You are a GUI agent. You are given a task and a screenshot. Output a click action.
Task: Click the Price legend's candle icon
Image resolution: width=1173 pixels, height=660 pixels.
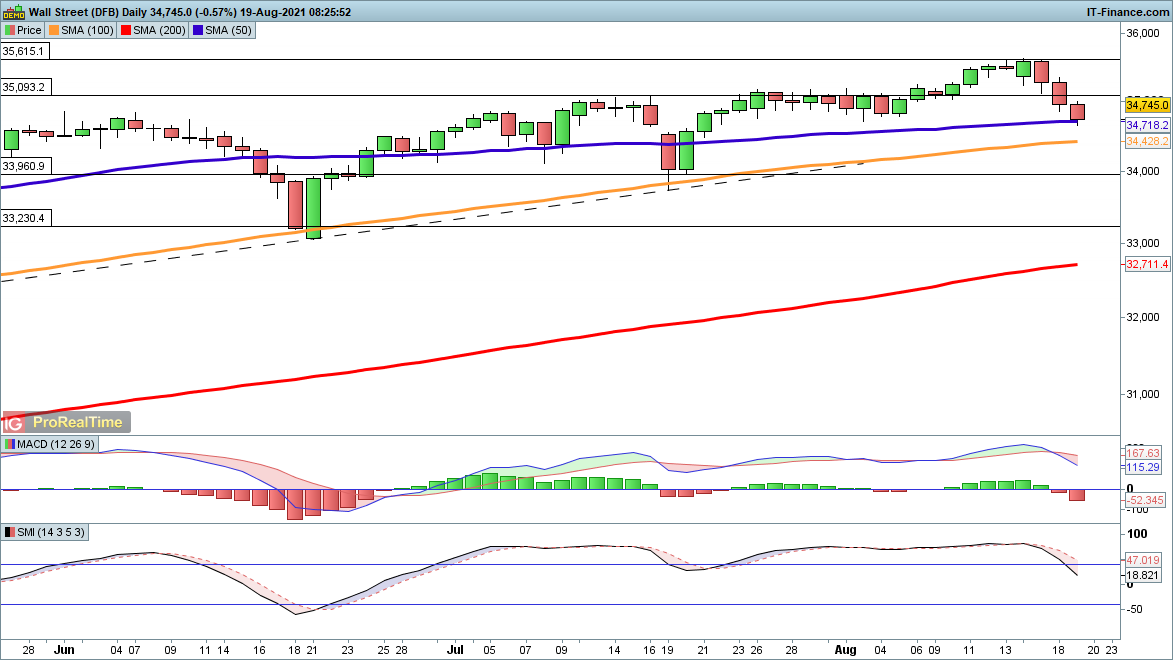pos(10,30)
